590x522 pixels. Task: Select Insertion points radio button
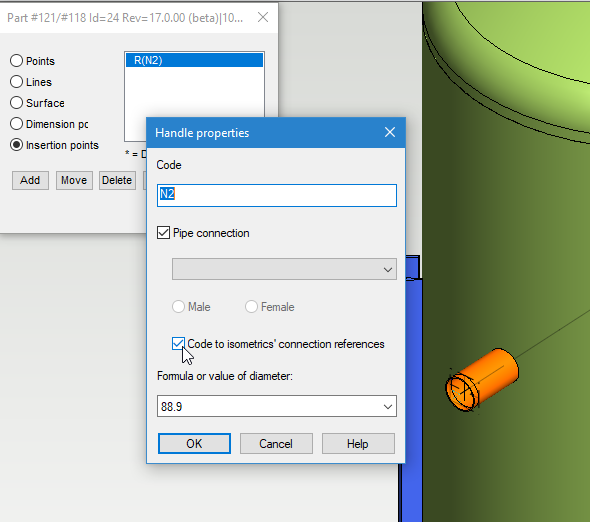(16, 145)
